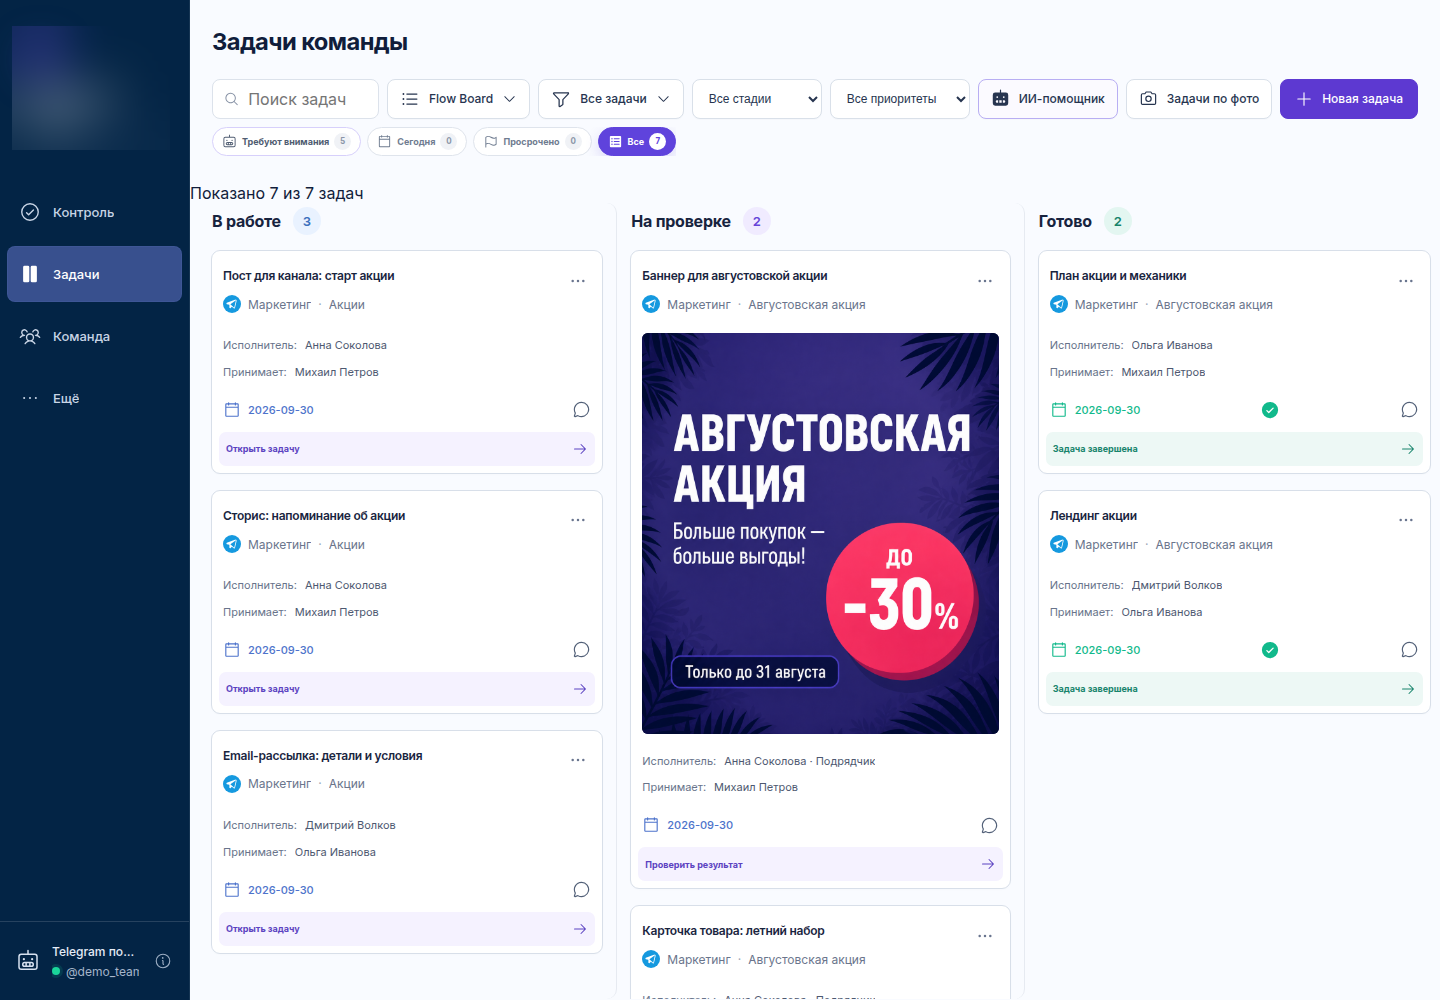Click 'Задача завершена' on 'План акции и механики'
This screenshot has width=1440, height=1000.
[1234, 449]
